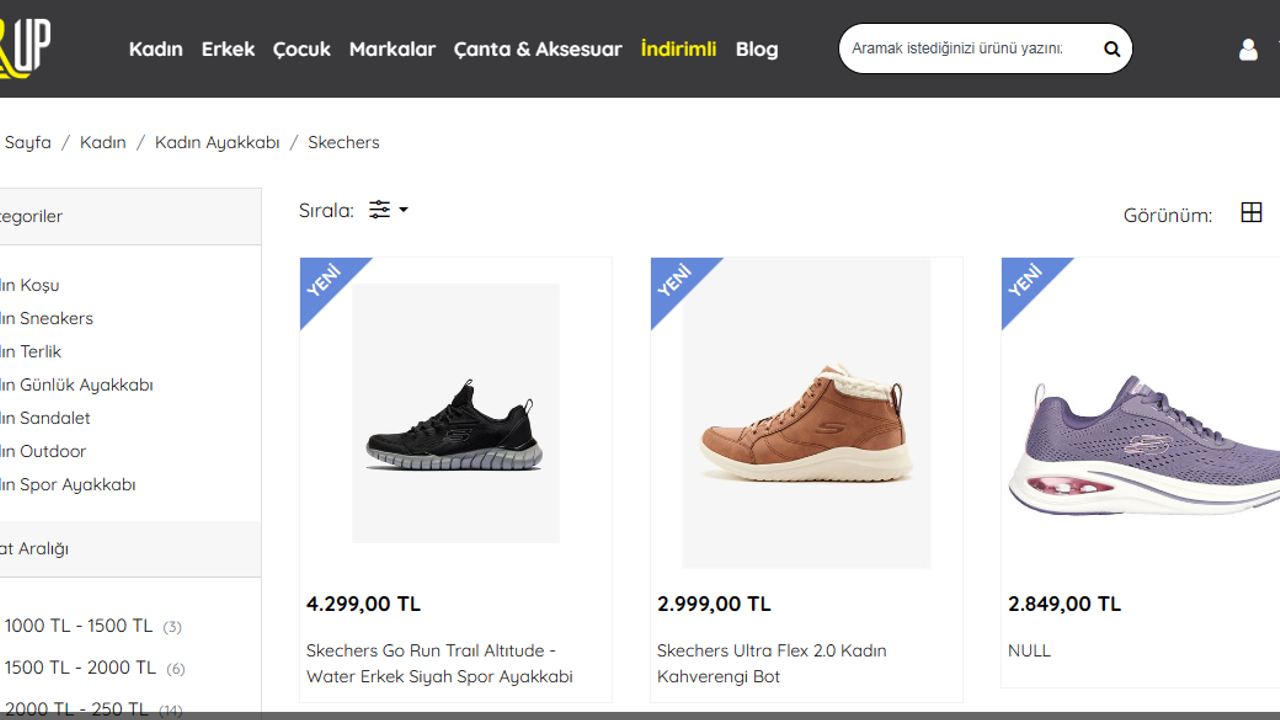1280x720 pixels.
Task: Open the Çocuk menu
Action: pyautogui.click(x=302, y=49)
